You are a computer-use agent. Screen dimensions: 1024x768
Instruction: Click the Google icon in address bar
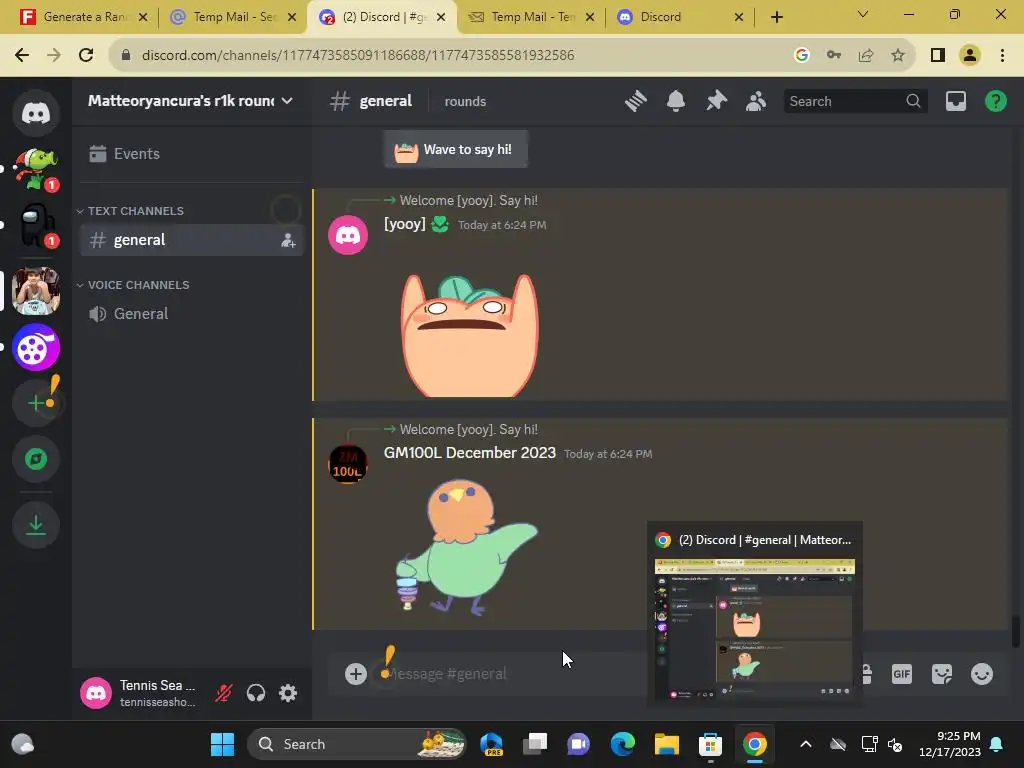802,56
